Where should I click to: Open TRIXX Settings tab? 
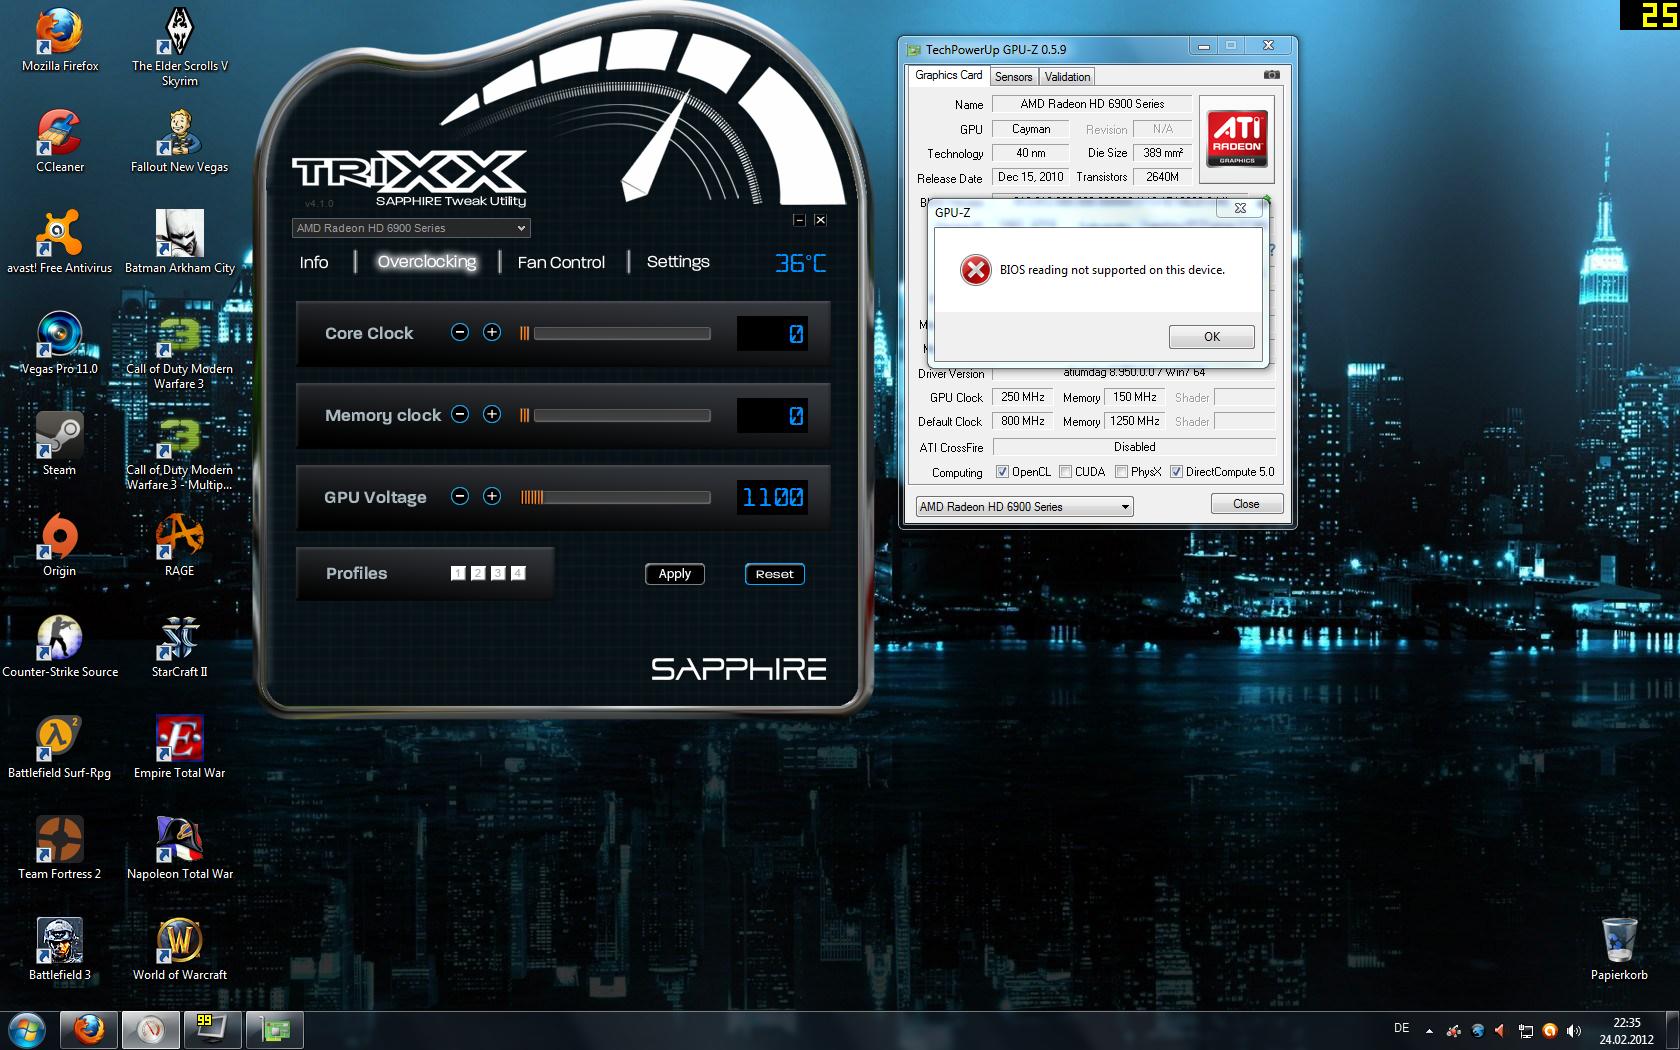click(678, 262)
